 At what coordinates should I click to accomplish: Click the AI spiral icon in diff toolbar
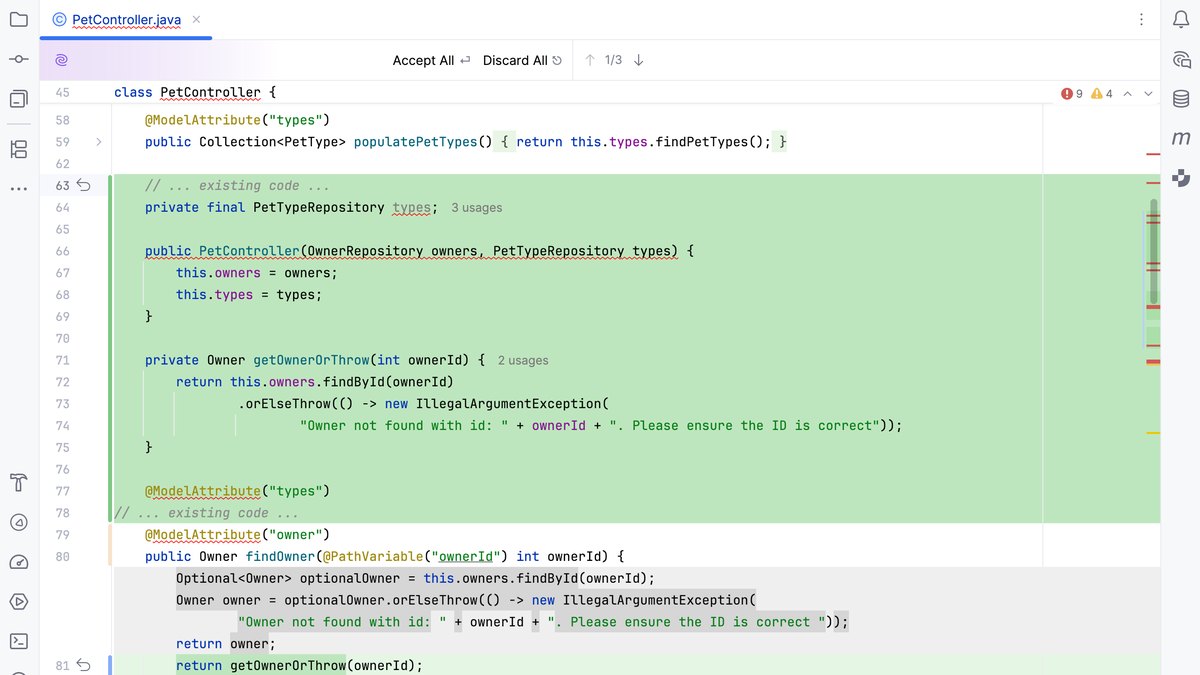pyautogui.click(x=61, y=60)
